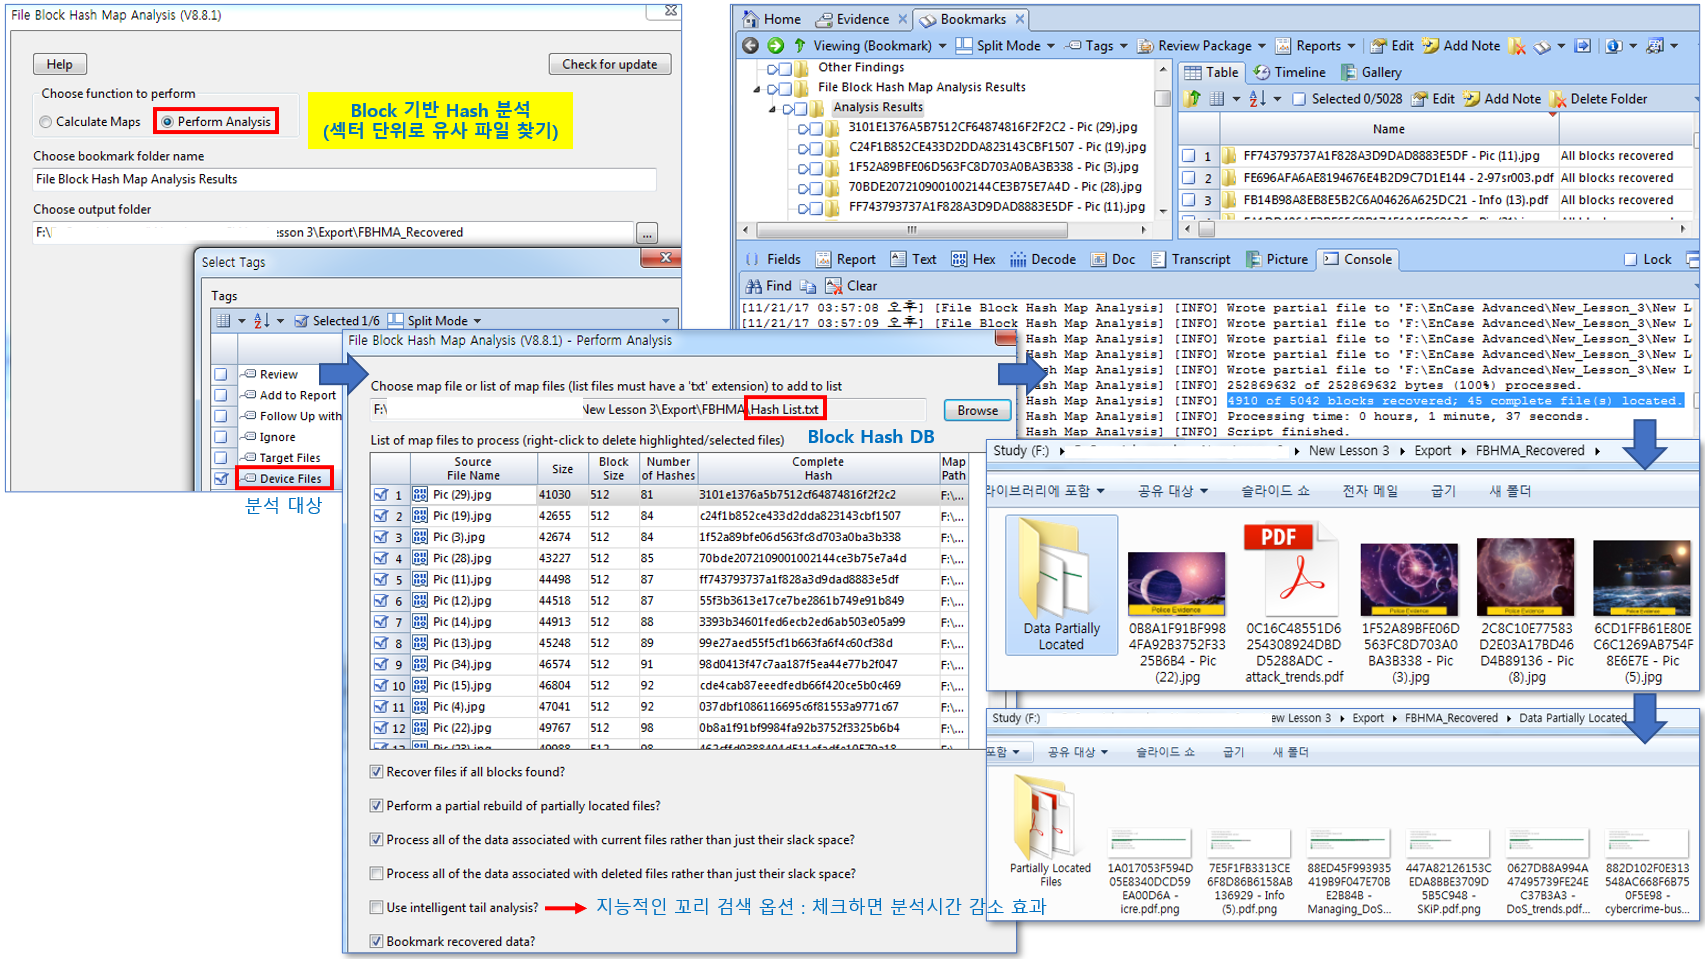Toggle Recover files if all blocks found
1705x959 pixels.
click(x=376, y=772)
